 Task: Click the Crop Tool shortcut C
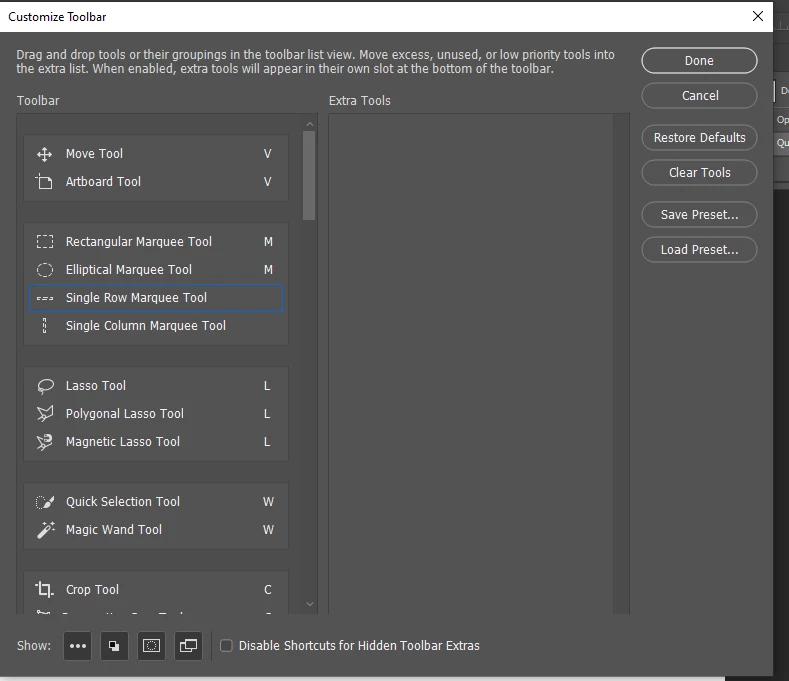click(268, 590)
